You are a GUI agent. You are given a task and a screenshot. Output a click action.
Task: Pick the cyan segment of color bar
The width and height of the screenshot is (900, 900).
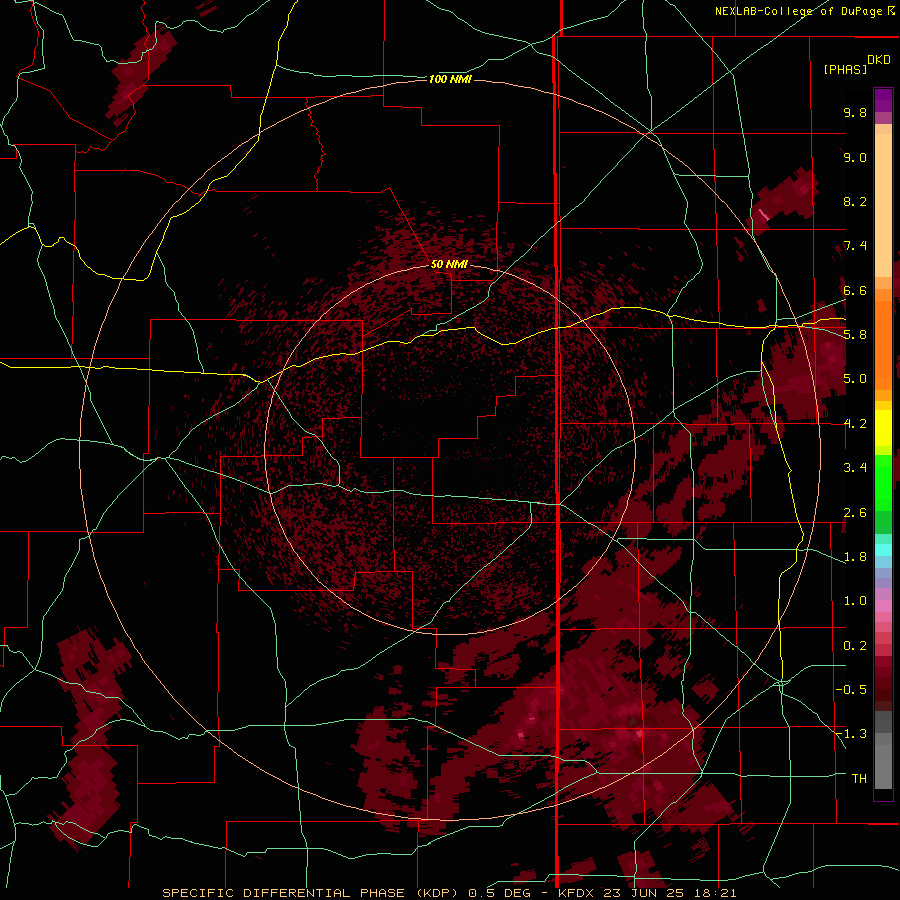click(x=883, y=550)
